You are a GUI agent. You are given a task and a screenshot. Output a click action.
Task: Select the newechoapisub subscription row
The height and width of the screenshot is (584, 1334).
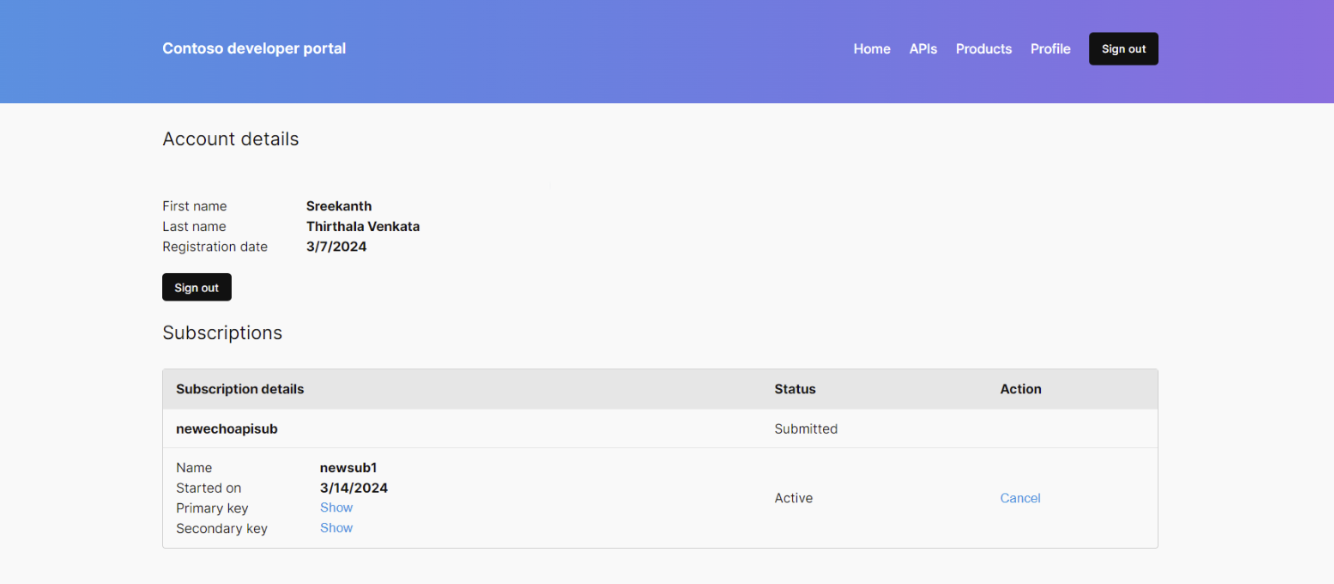coord(227,428)
